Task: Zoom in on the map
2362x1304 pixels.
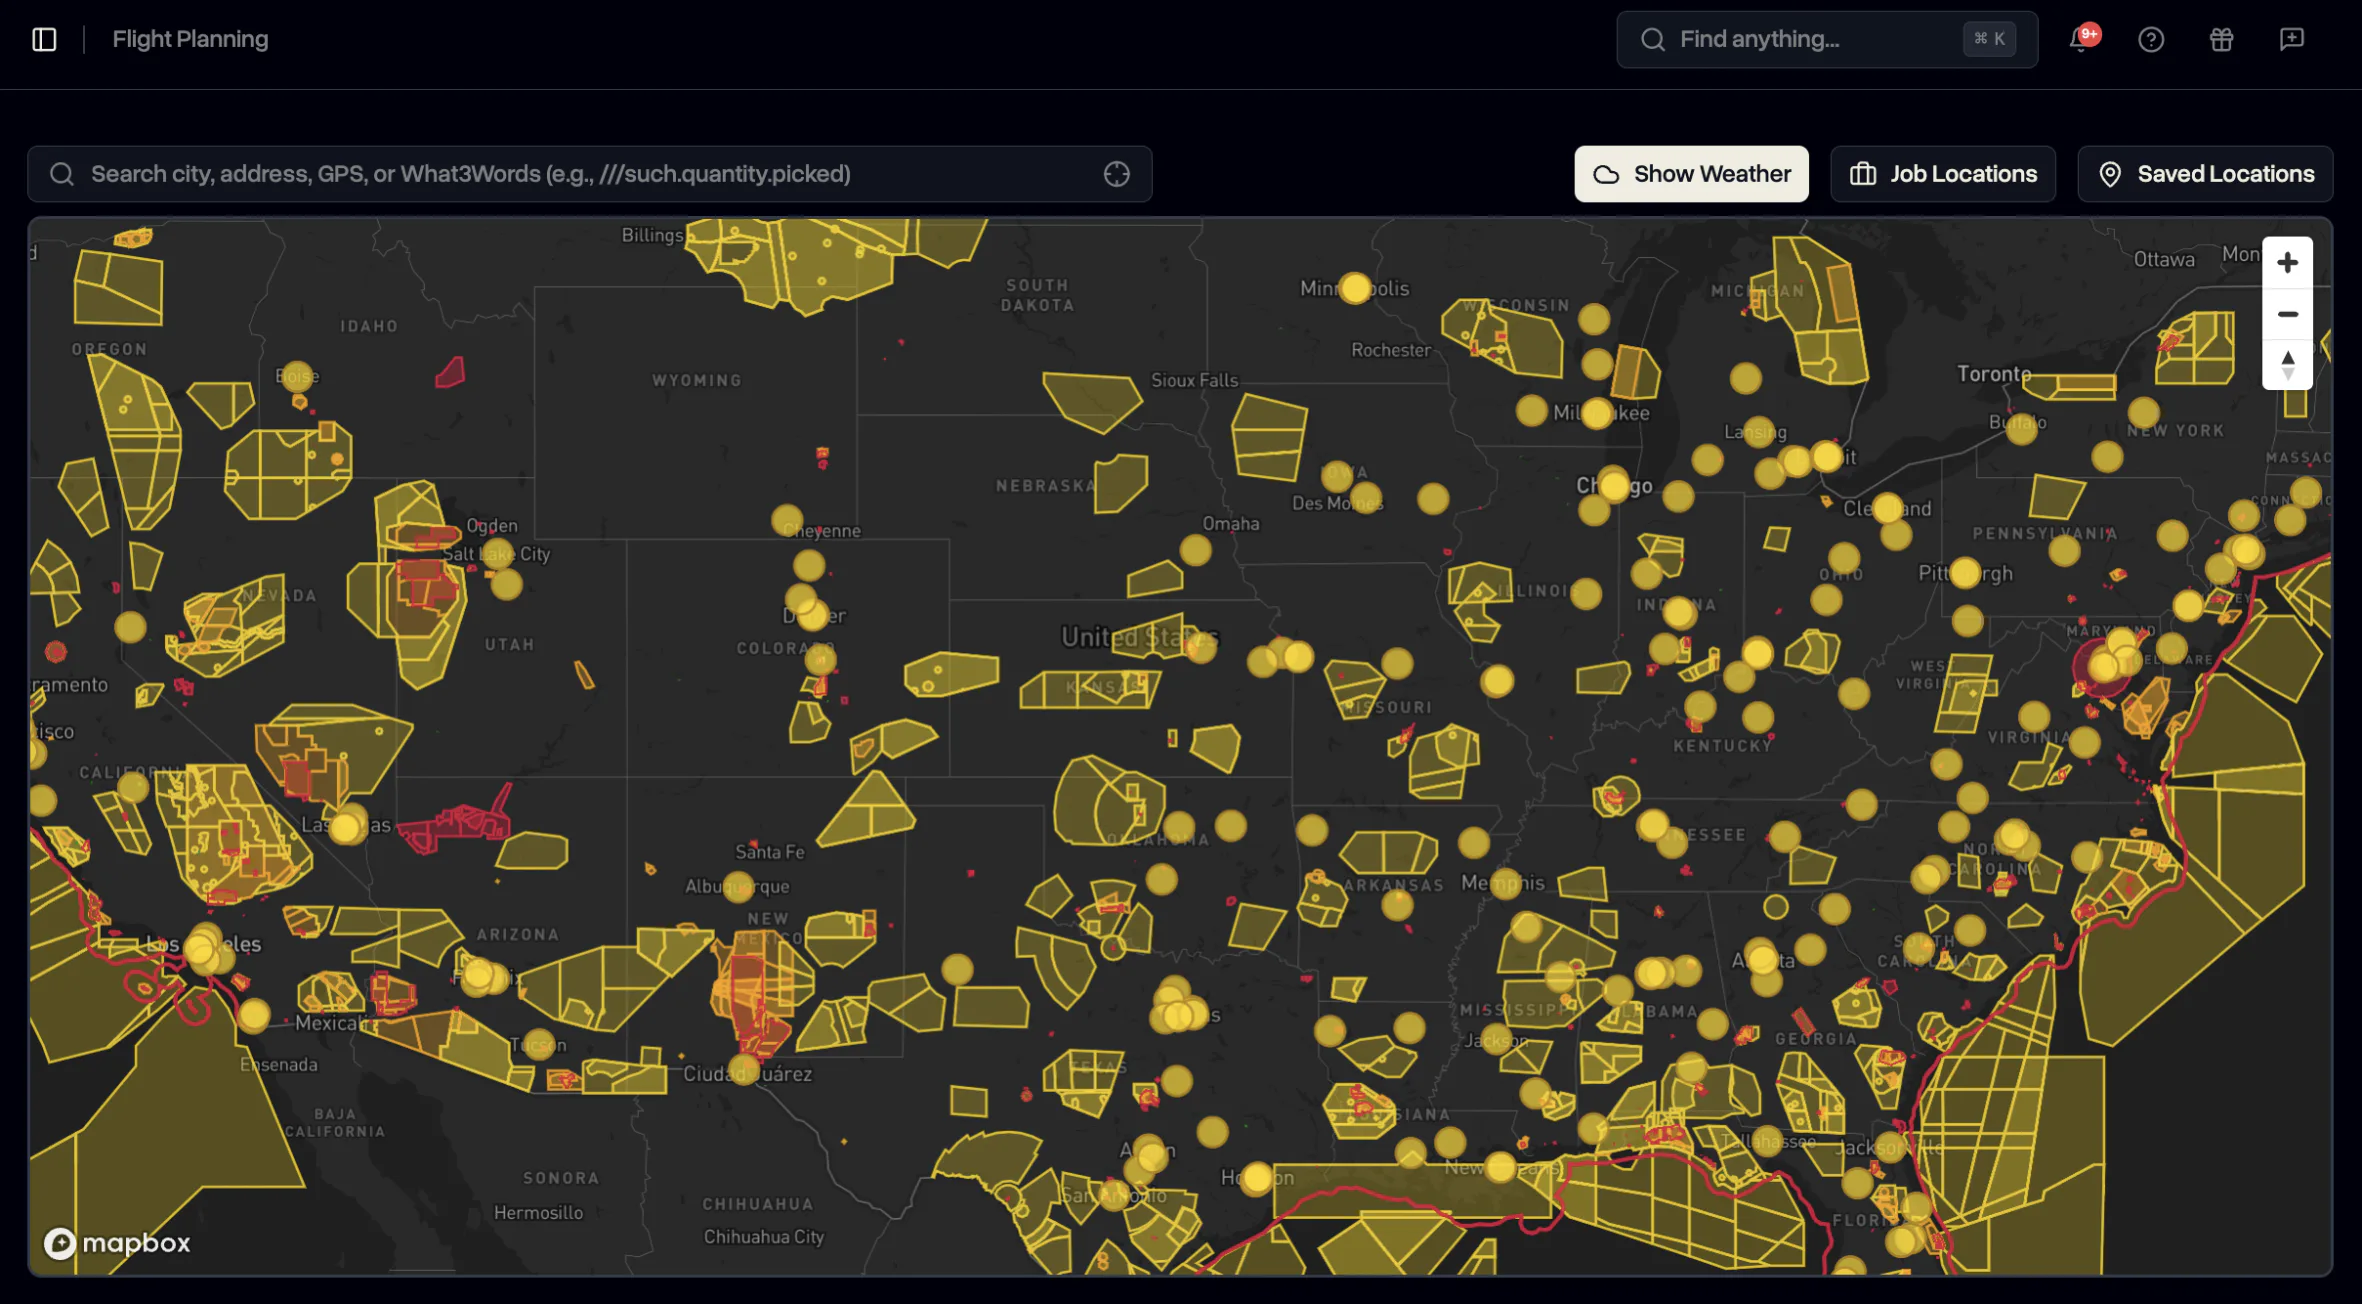Action: [2287, 263]
